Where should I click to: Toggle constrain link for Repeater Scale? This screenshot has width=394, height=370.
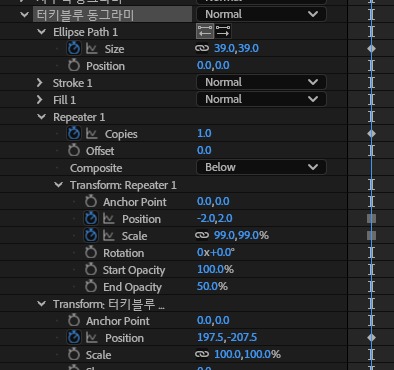tap(202, 235)
